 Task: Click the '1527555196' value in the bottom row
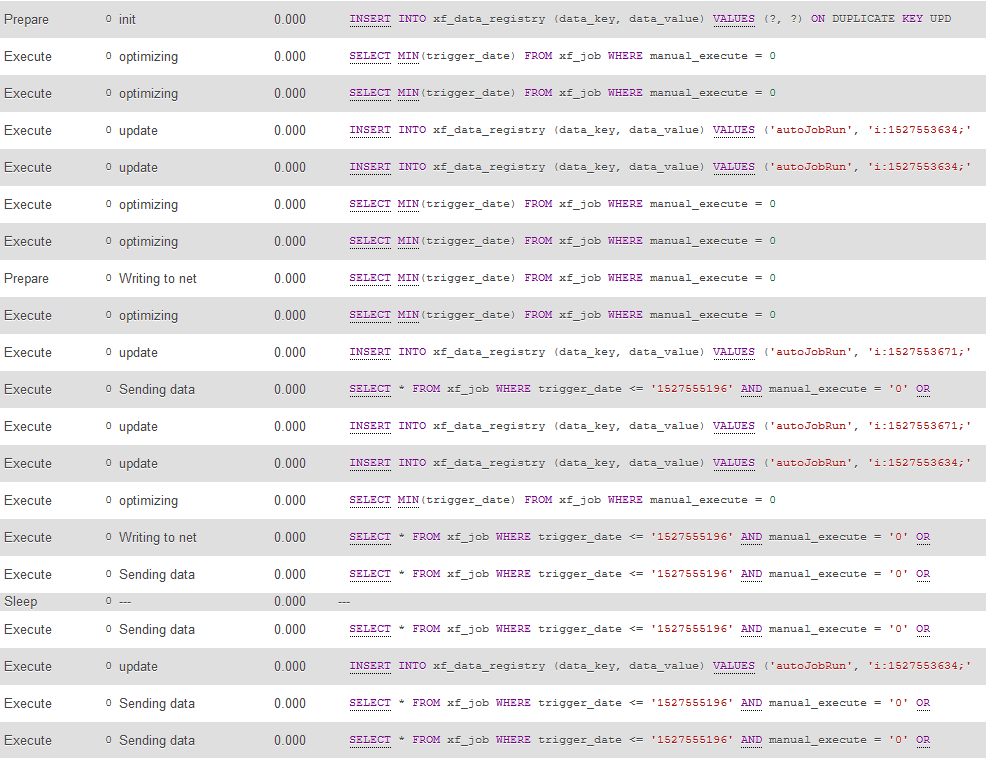692,740
